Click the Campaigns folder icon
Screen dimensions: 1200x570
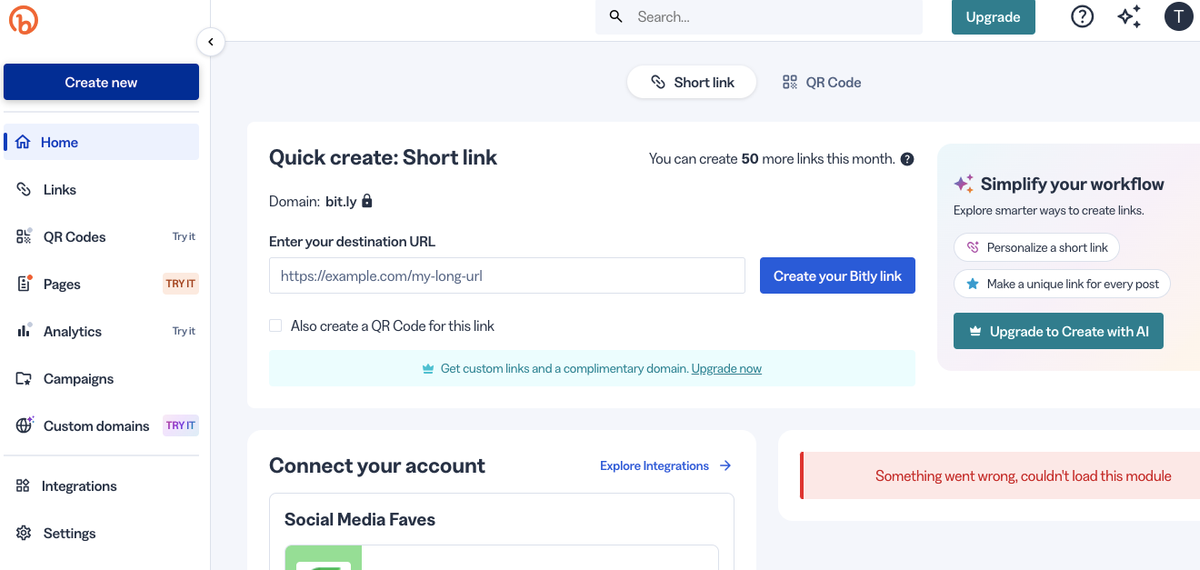click(x=24, y=379)
